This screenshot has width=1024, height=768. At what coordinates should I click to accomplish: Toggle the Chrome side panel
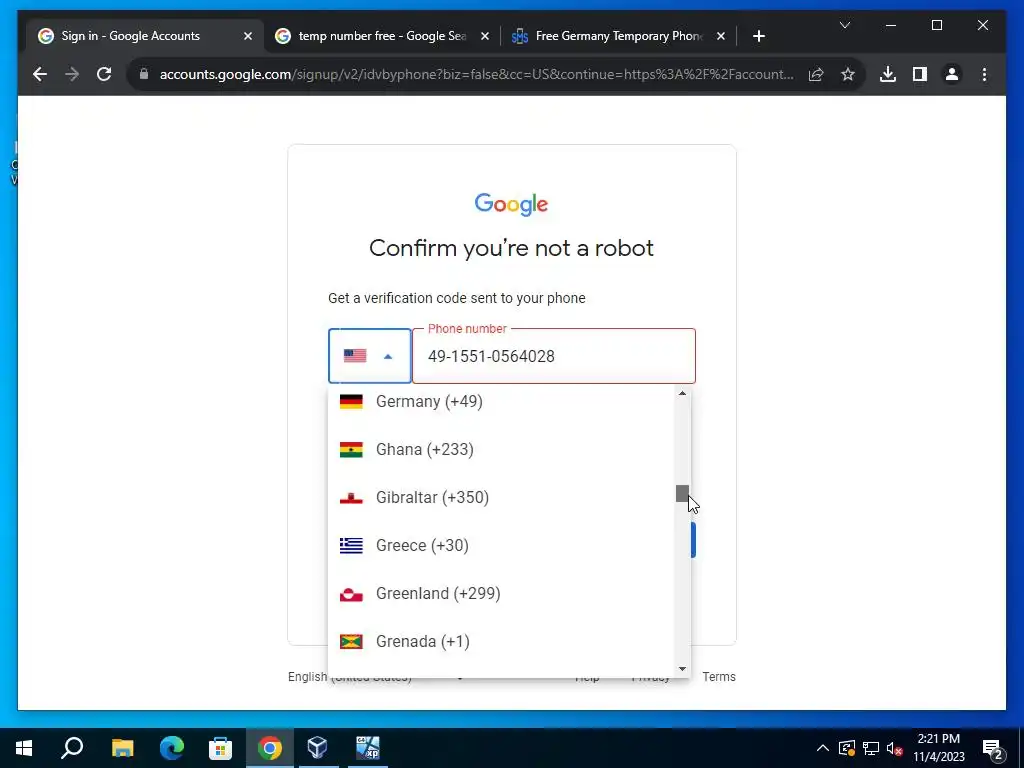920,74
